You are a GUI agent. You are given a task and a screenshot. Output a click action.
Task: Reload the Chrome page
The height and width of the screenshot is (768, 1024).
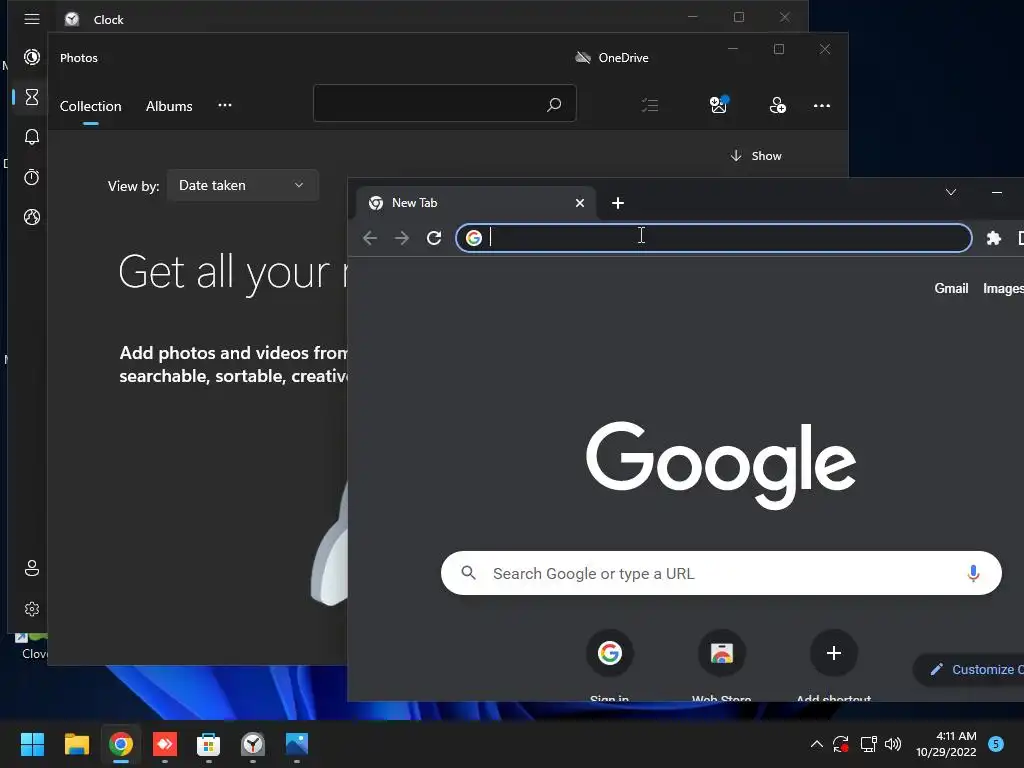[434, 238]
